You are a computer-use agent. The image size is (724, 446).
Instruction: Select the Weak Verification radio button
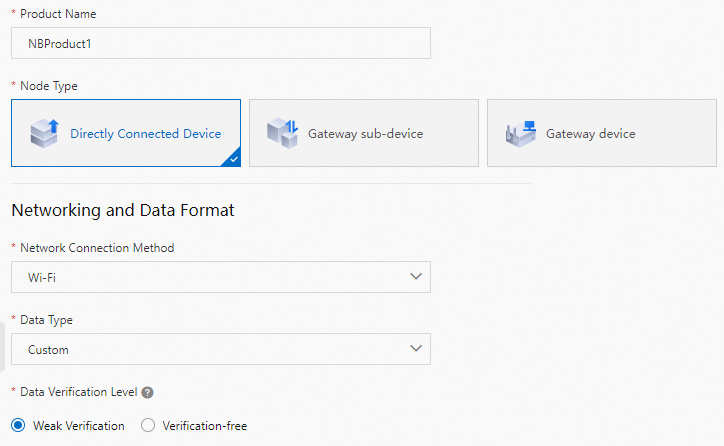pyautogui.click(x=17, y=426)
